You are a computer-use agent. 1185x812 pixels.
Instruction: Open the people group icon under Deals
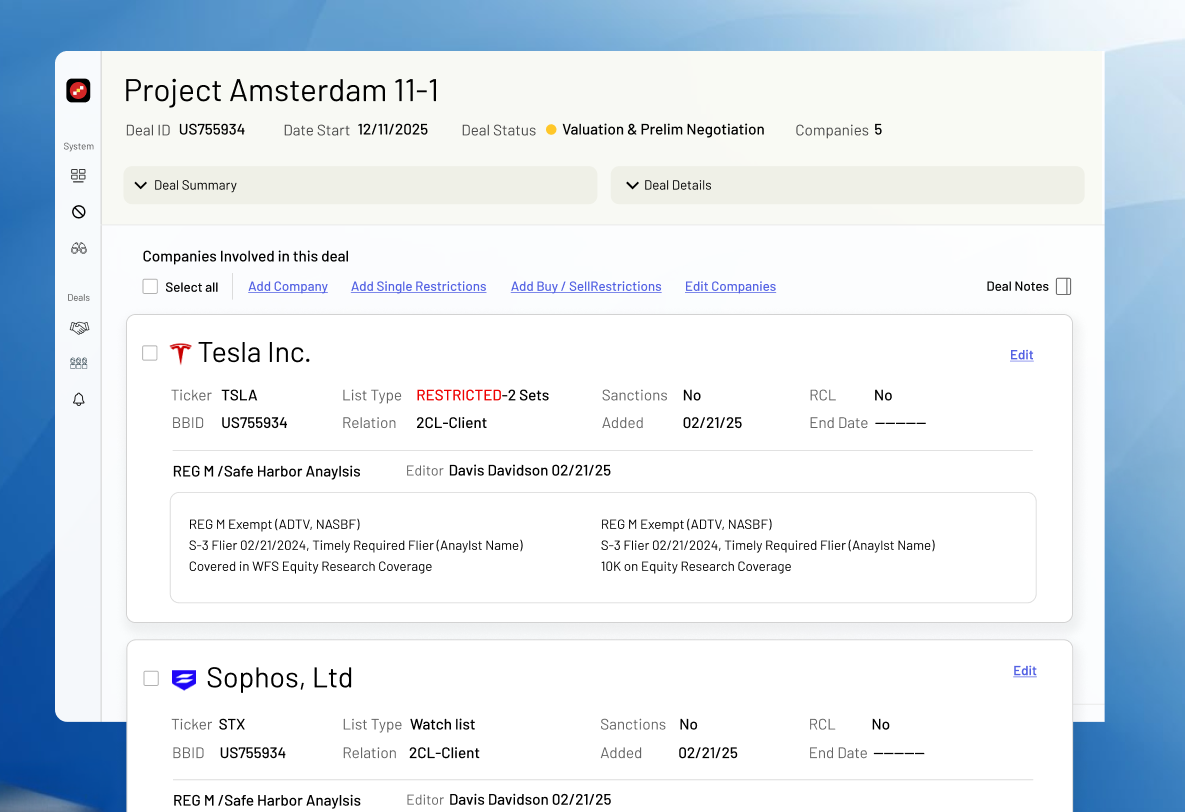[79, 364]
